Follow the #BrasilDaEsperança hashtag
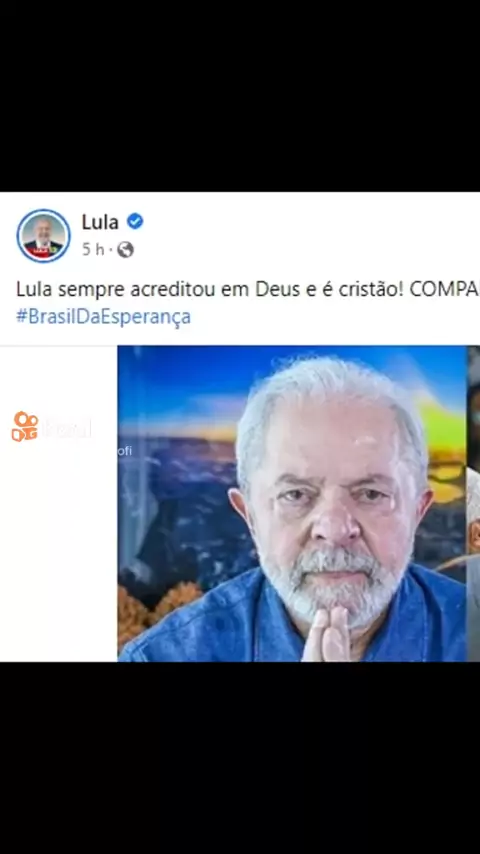480x854 pixels. tap(104, 316)
